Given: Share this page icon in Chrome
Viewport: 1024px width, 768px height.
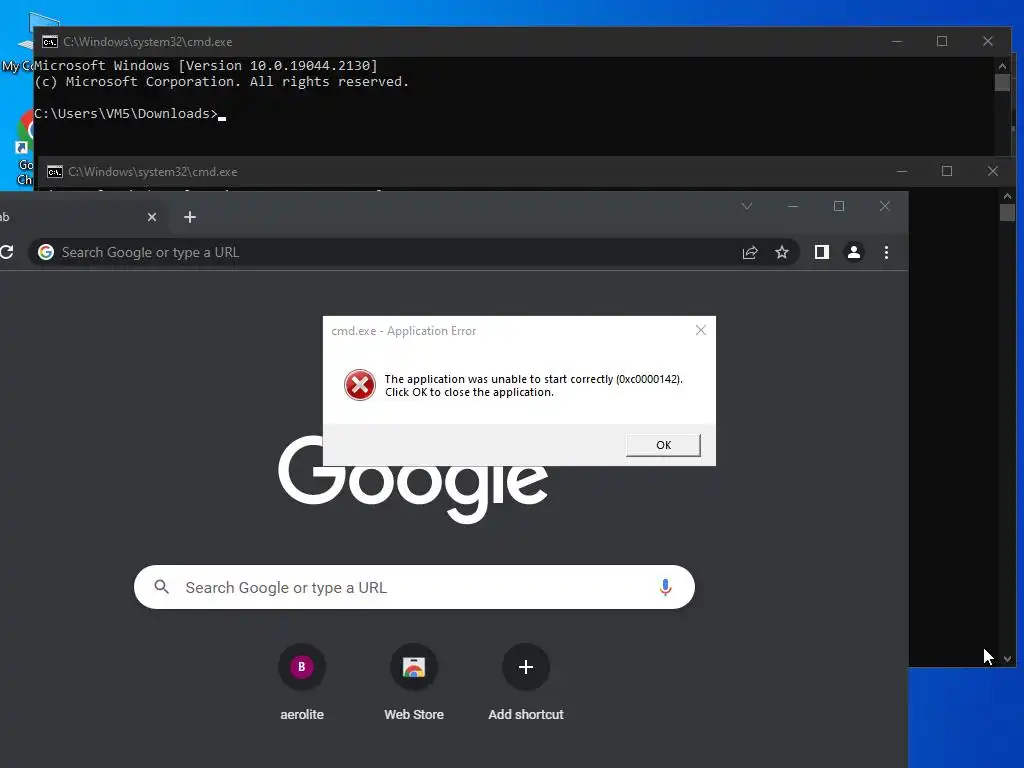Looking at the screenshot, I should click(750, 252).
